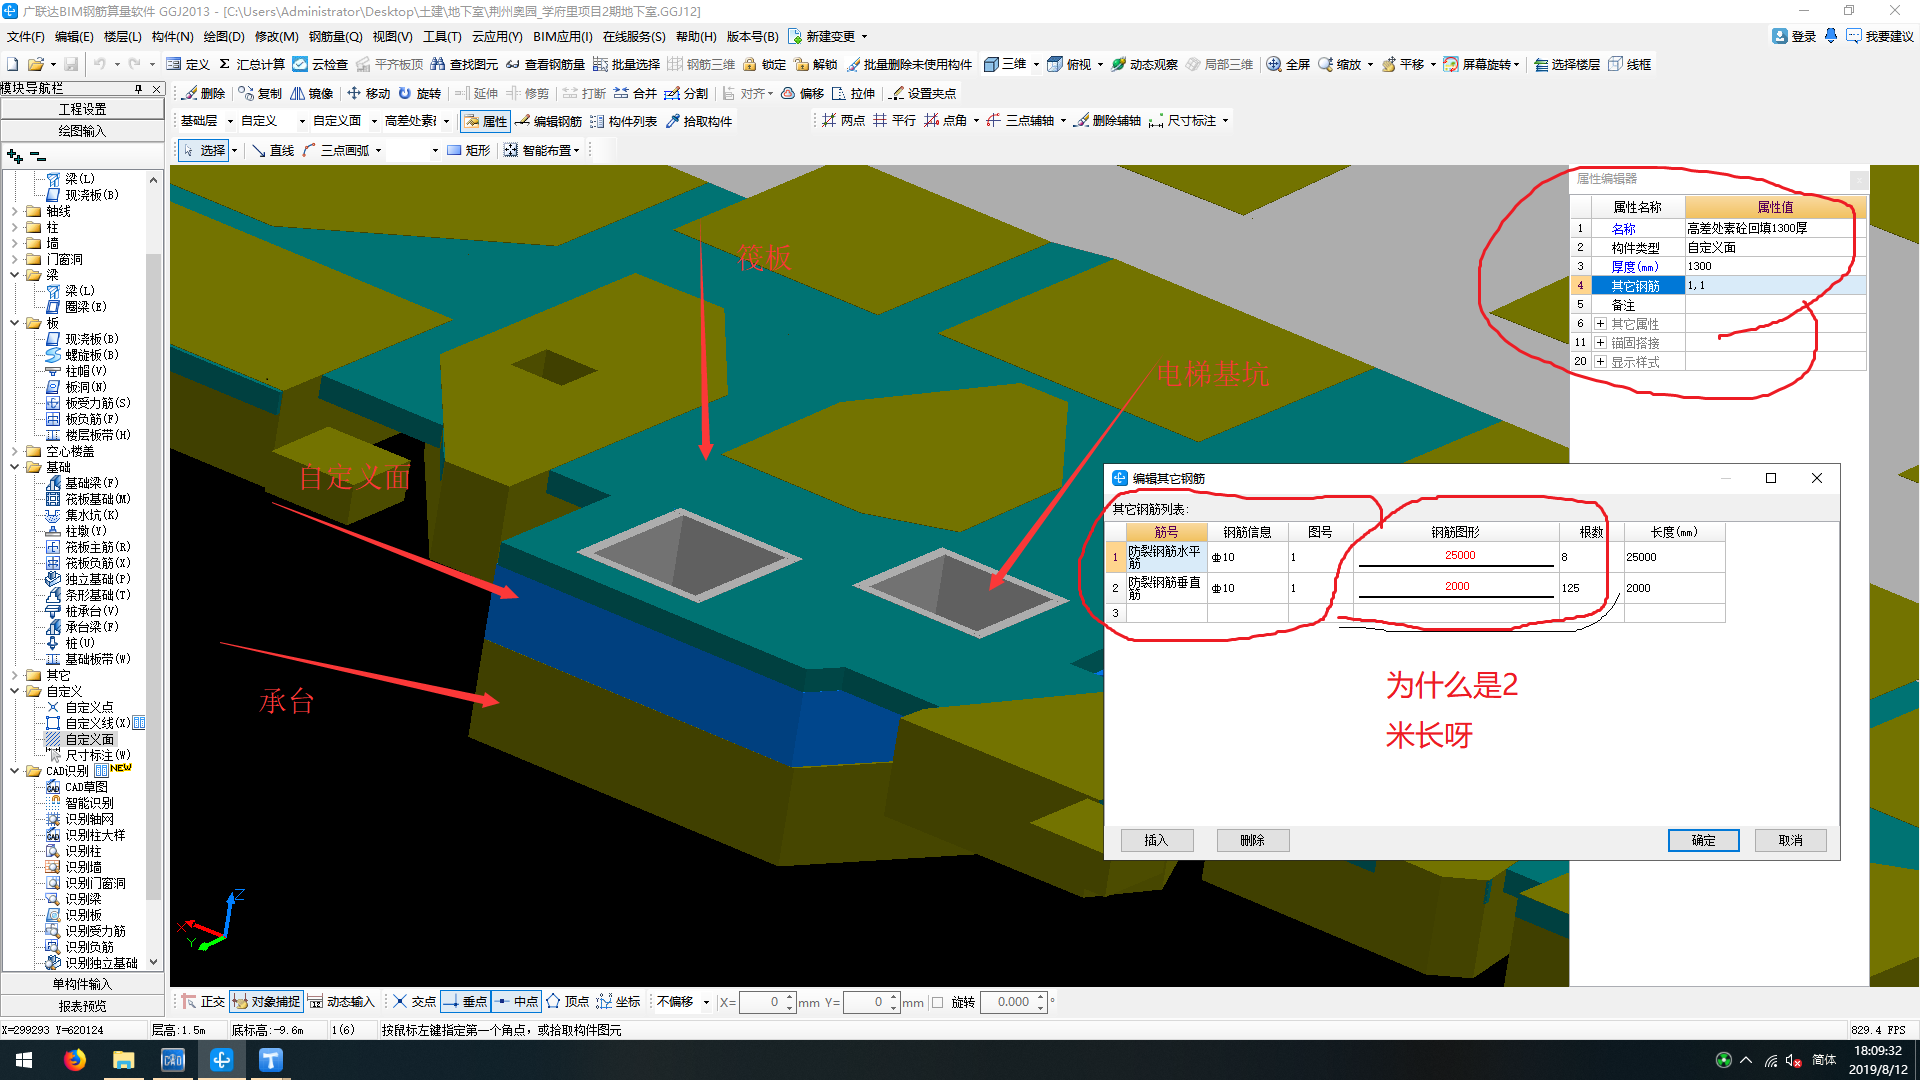
Task: Click 插入 in the rebar dialog
Action: tap(1156, 840)
